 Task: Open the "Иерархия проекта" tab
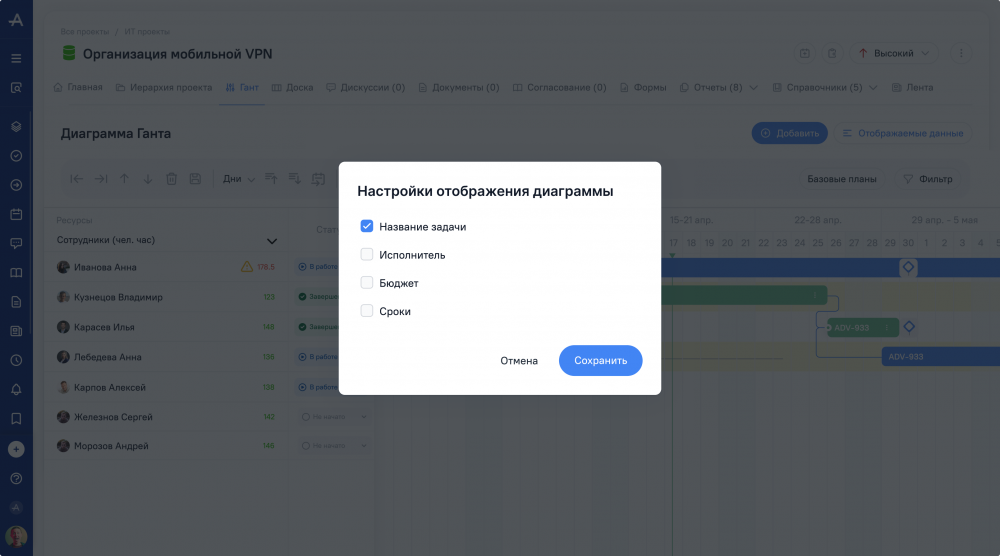[x=163, y=88]
